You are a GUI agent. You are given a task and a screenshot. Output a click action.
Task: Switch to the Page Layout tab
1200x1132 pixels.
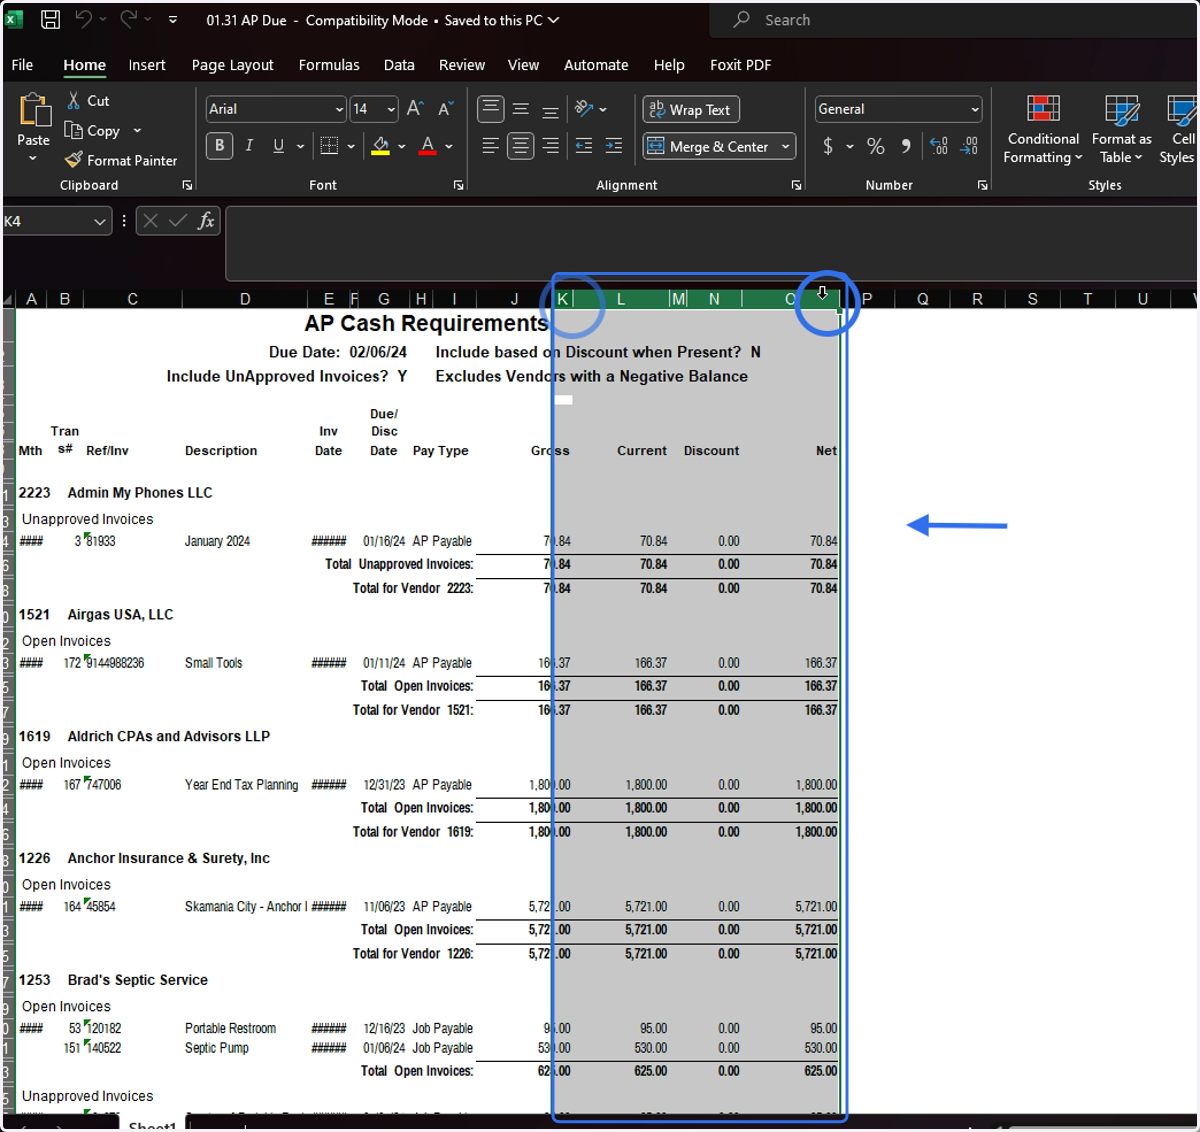[232, 65]
